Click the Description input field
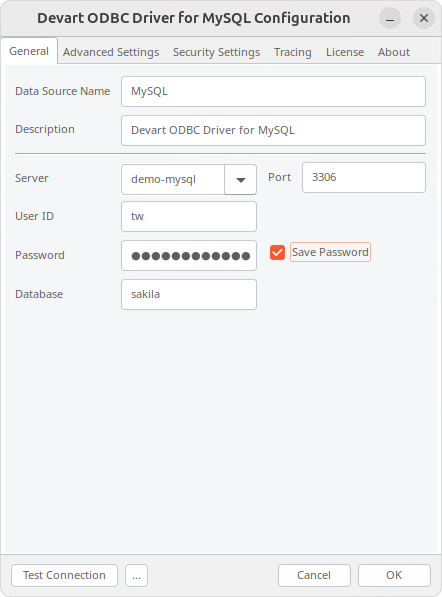 tap(273, 130)
